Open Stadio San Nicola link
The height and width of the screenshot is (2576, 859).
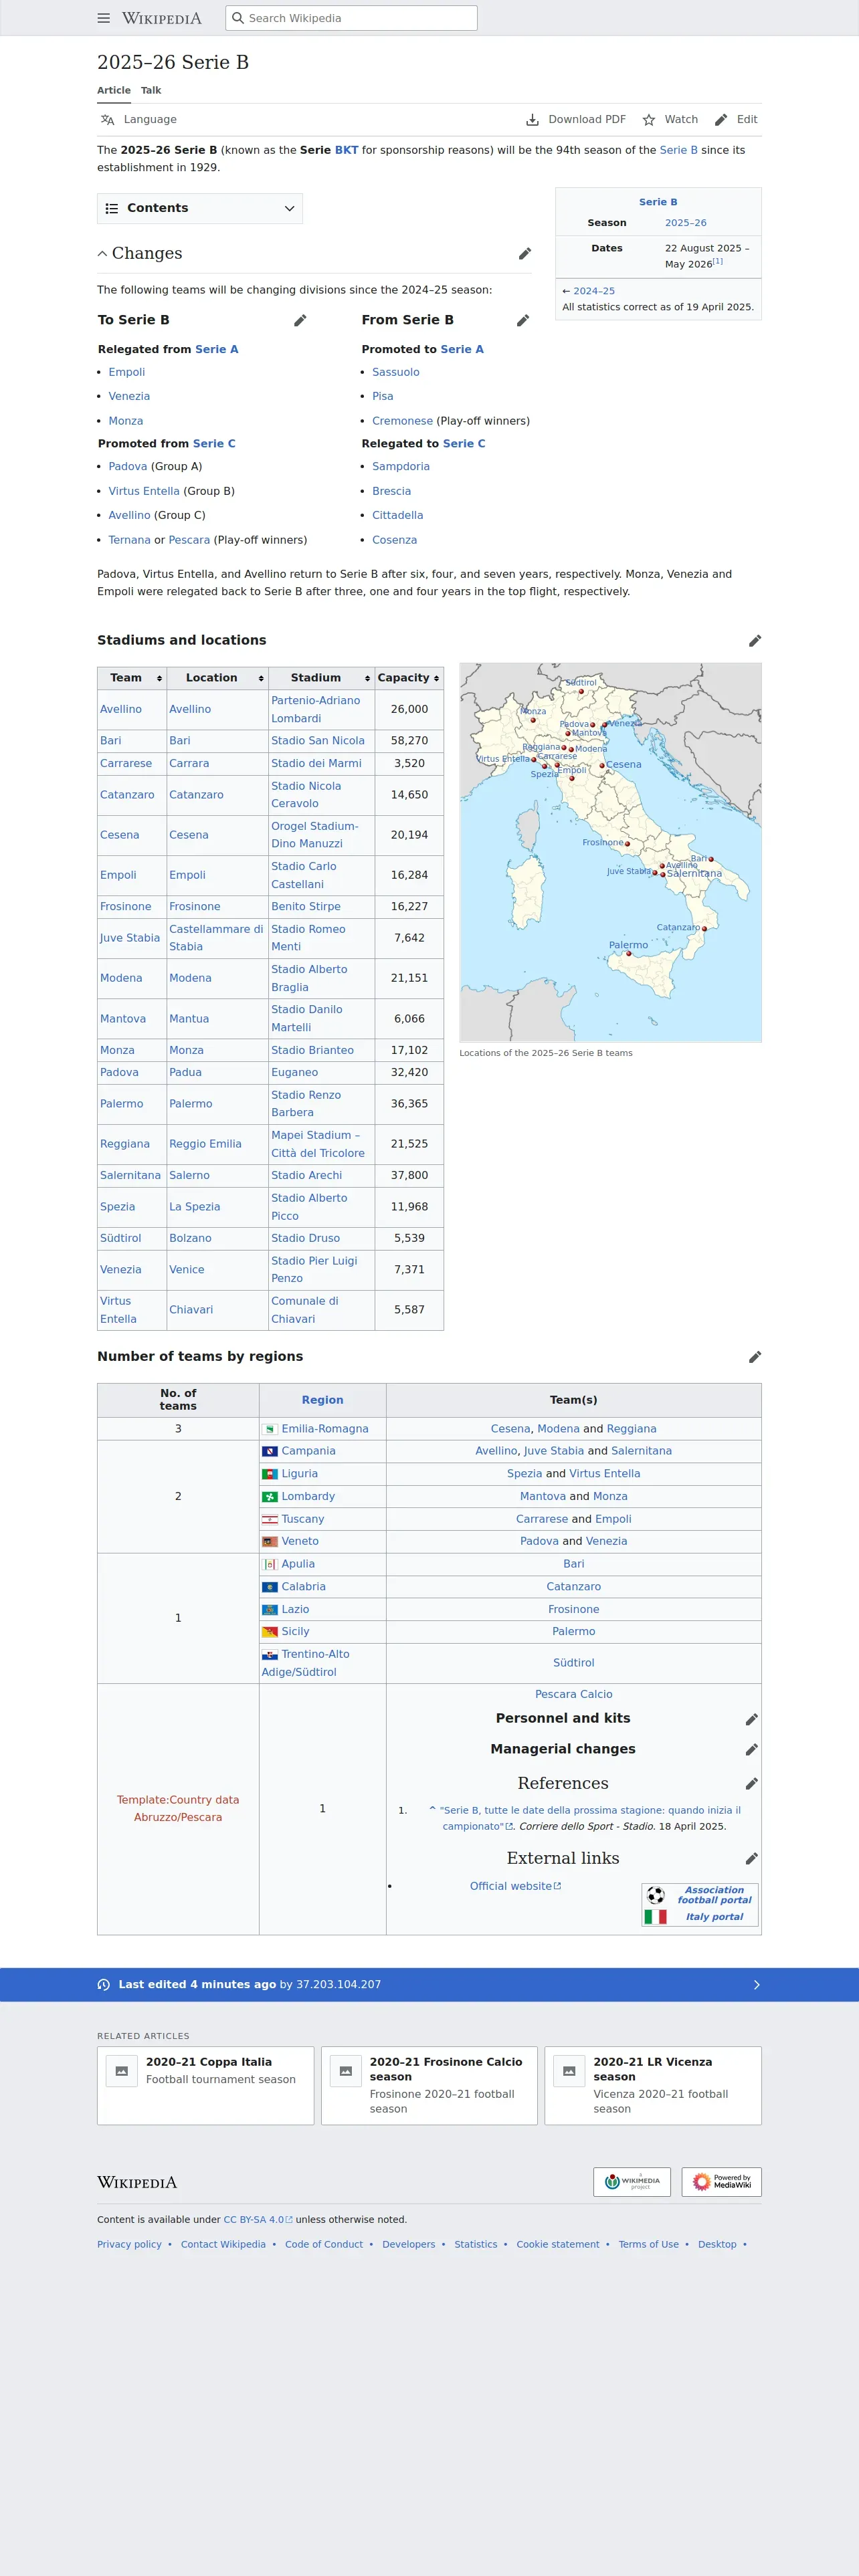[x=318, y=741]
